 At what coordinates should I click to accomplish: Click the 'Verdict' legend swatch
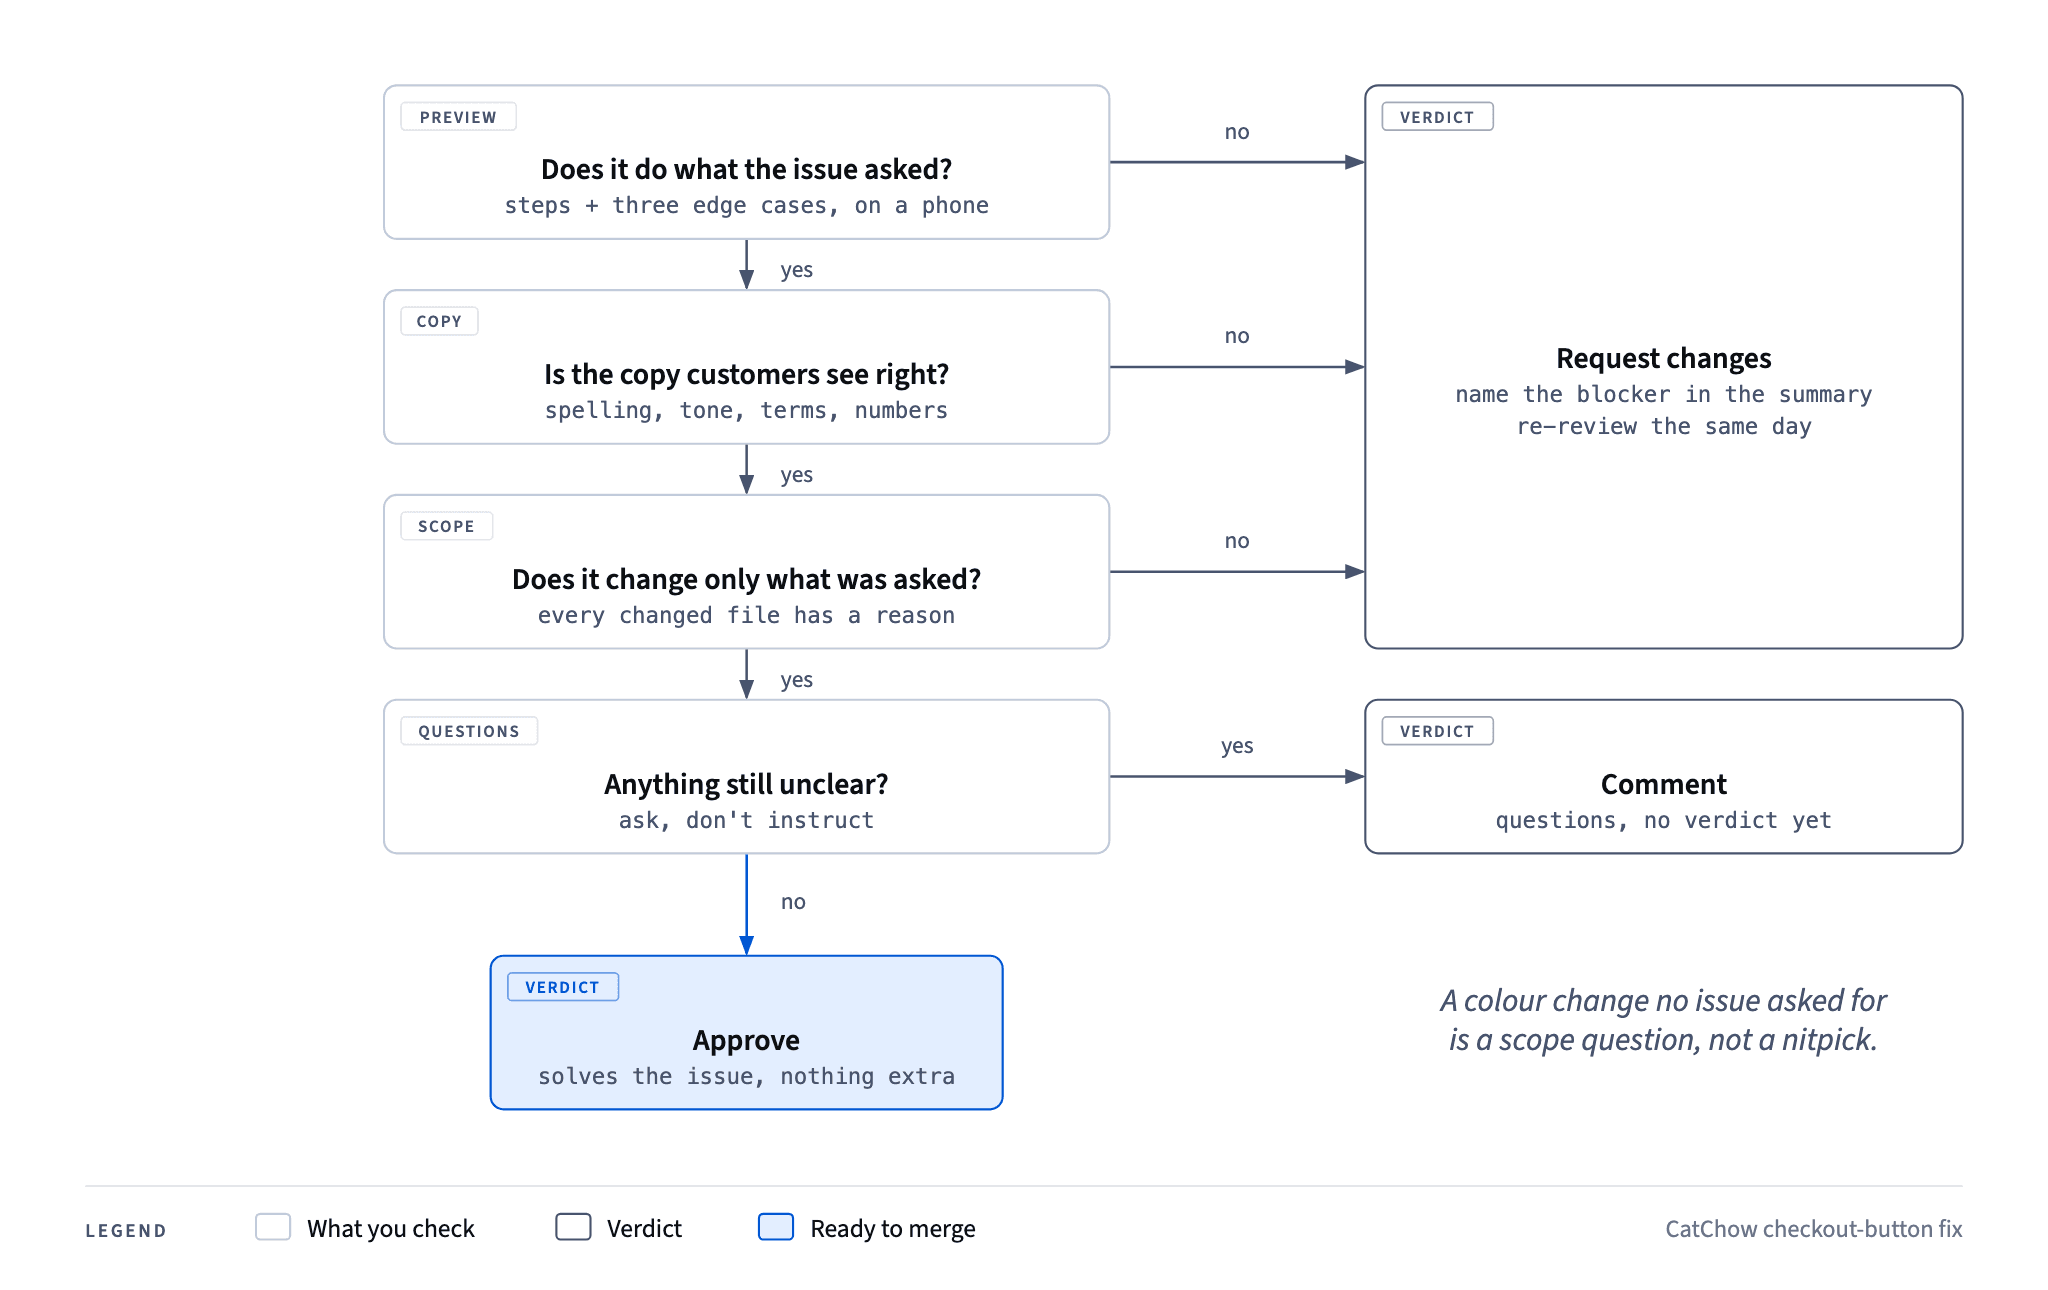pyautogui.click(x=573, y=1227)
